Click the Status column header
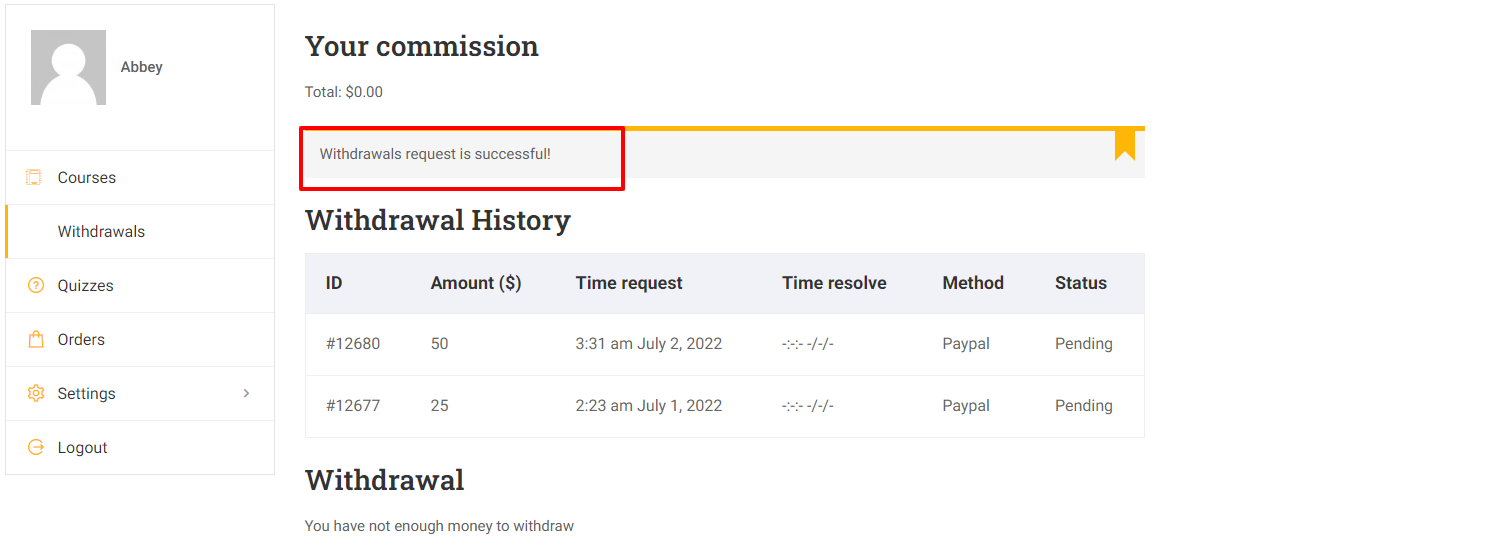This screenshot has height=560, width=1493. tap(1081, 283)
